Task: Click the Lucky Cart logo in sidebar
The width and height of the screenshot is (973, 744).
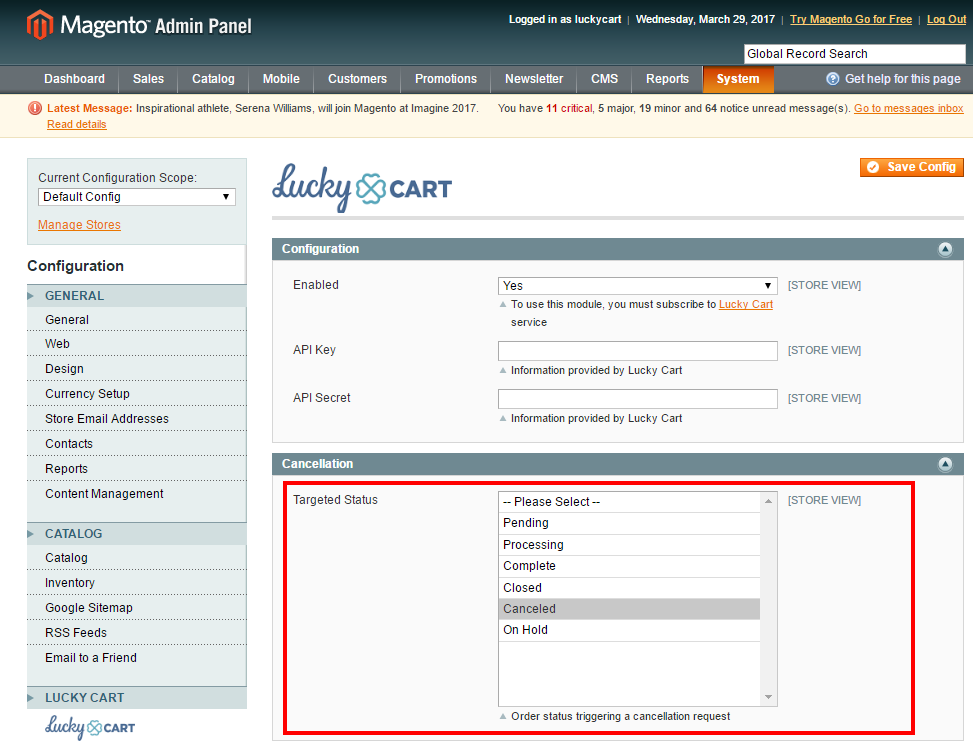Action: [90, 727]
